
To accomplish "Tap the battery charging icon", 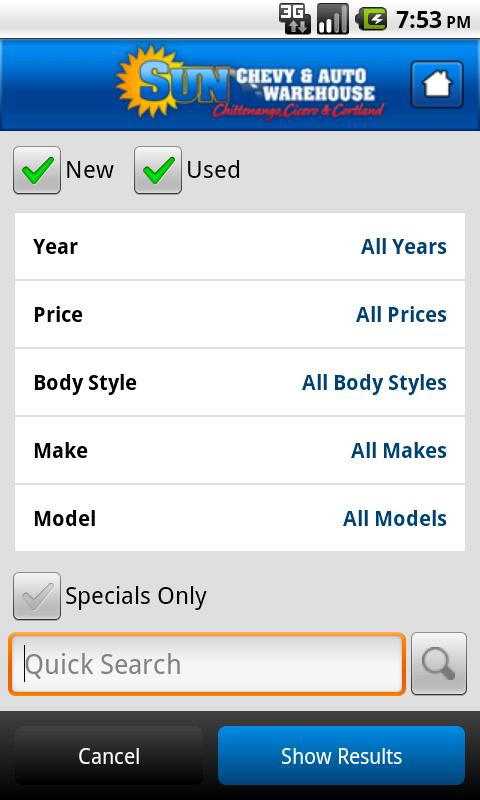I will pos(371,19).
